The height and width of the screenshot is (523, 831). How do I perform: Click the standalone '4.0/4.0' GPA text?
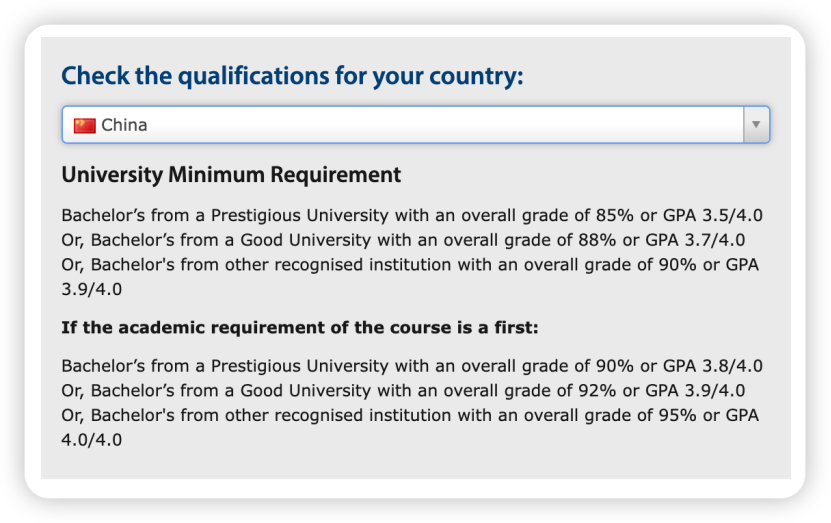pyautogui.click(x=92, y=440)
